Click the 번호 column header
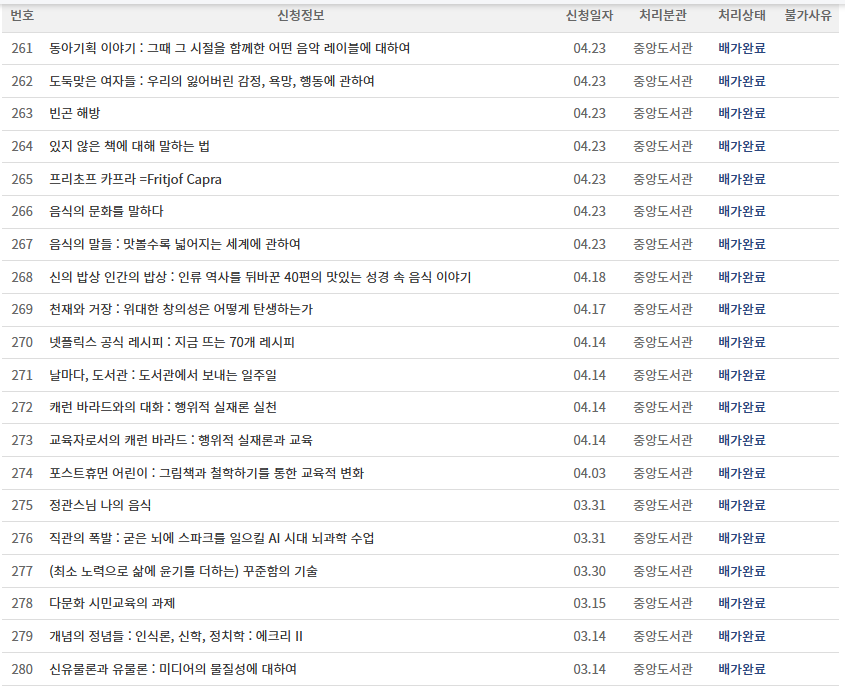The height and width of the screenshot is (693, 845). click(x=23, y=16)
